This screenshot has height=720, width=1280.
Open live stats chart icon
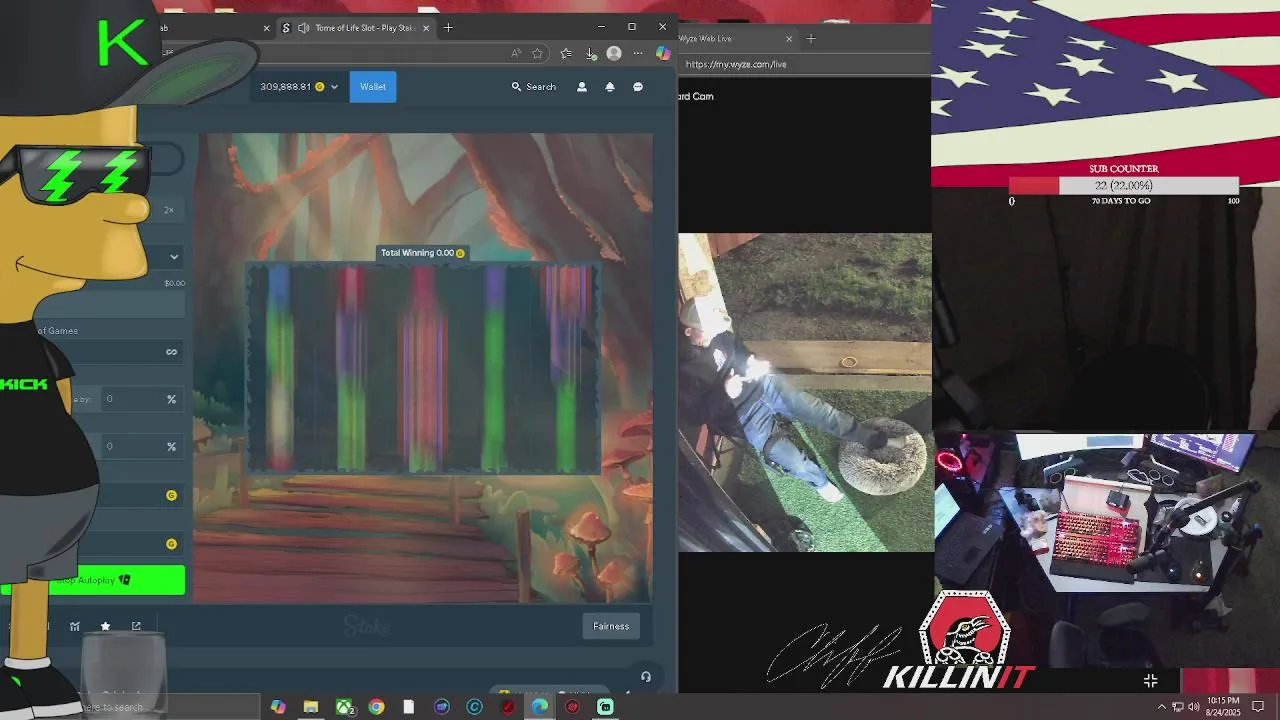coord(75,626)
